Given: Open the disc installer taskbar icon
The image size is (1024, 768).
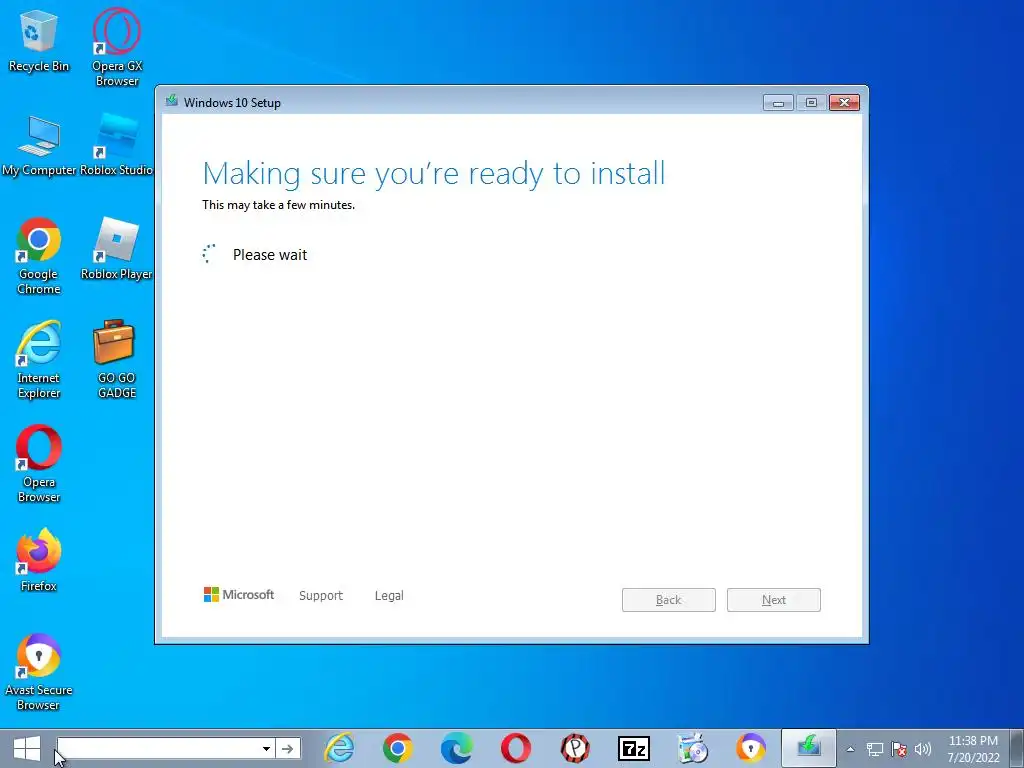Looking at the screenshot, I should [692, 748].
